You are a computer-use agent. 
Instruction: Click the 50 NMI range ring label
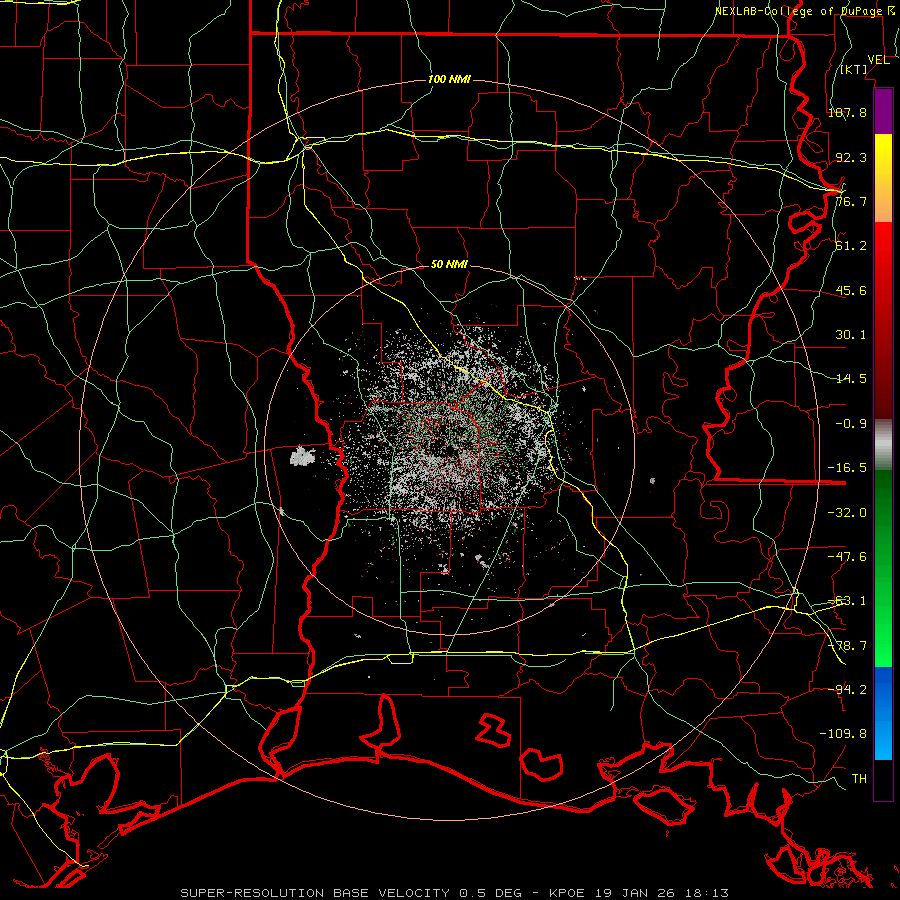point(449,264)
